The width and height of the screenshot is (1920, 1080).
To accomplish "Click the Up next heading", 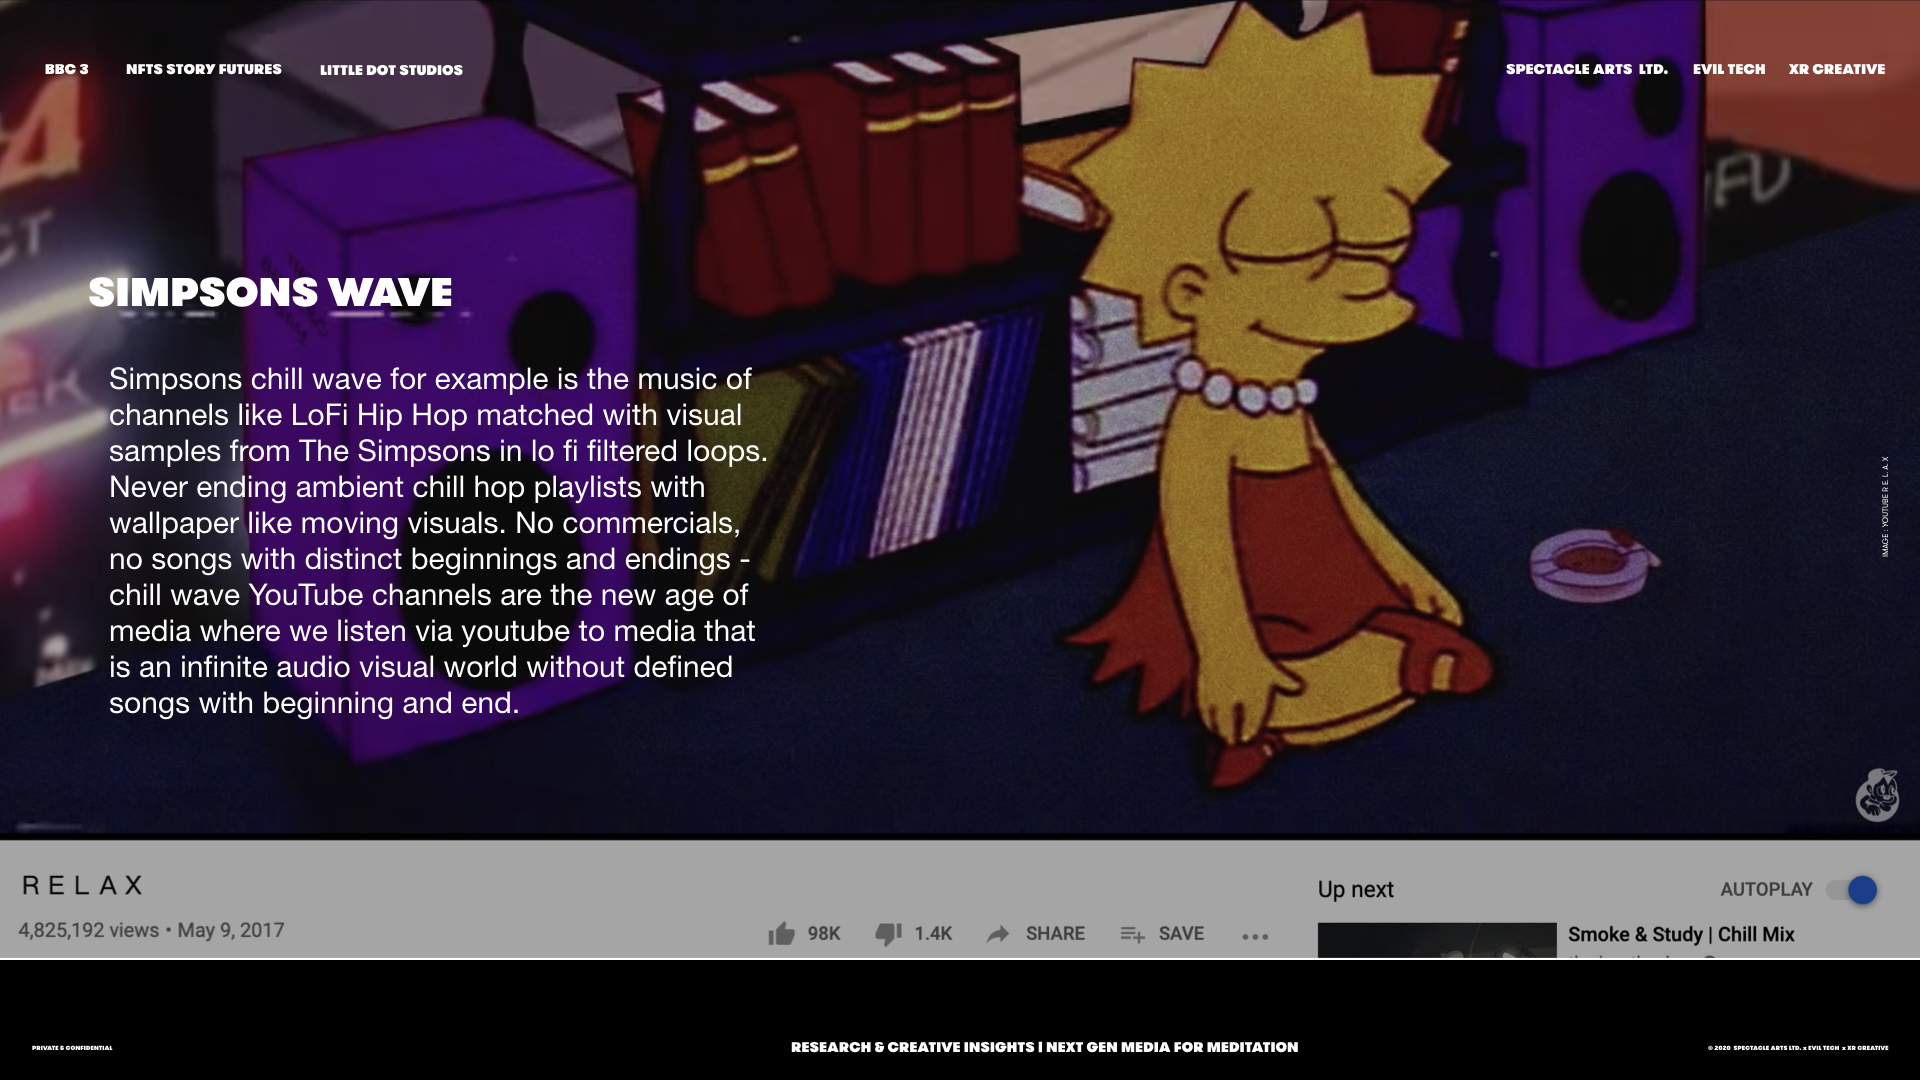I will coord(1355,889).
